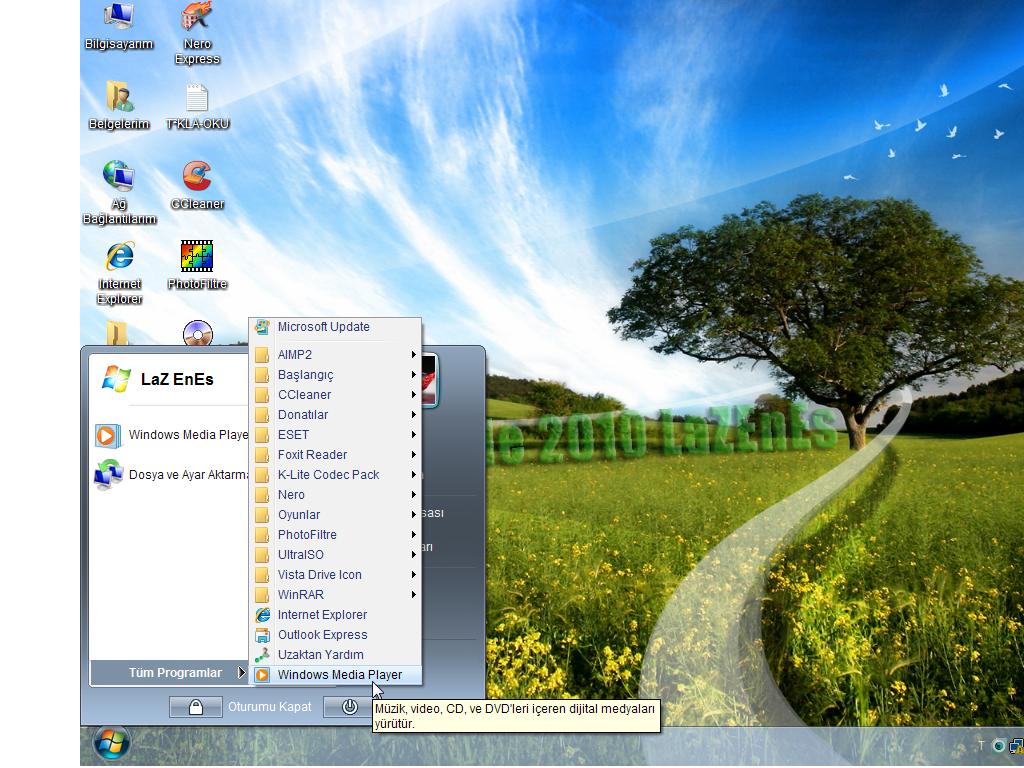The image size is (1024, 768).
Task: Click Vista Drive Icon folder icon
Action: click(262, 575)
